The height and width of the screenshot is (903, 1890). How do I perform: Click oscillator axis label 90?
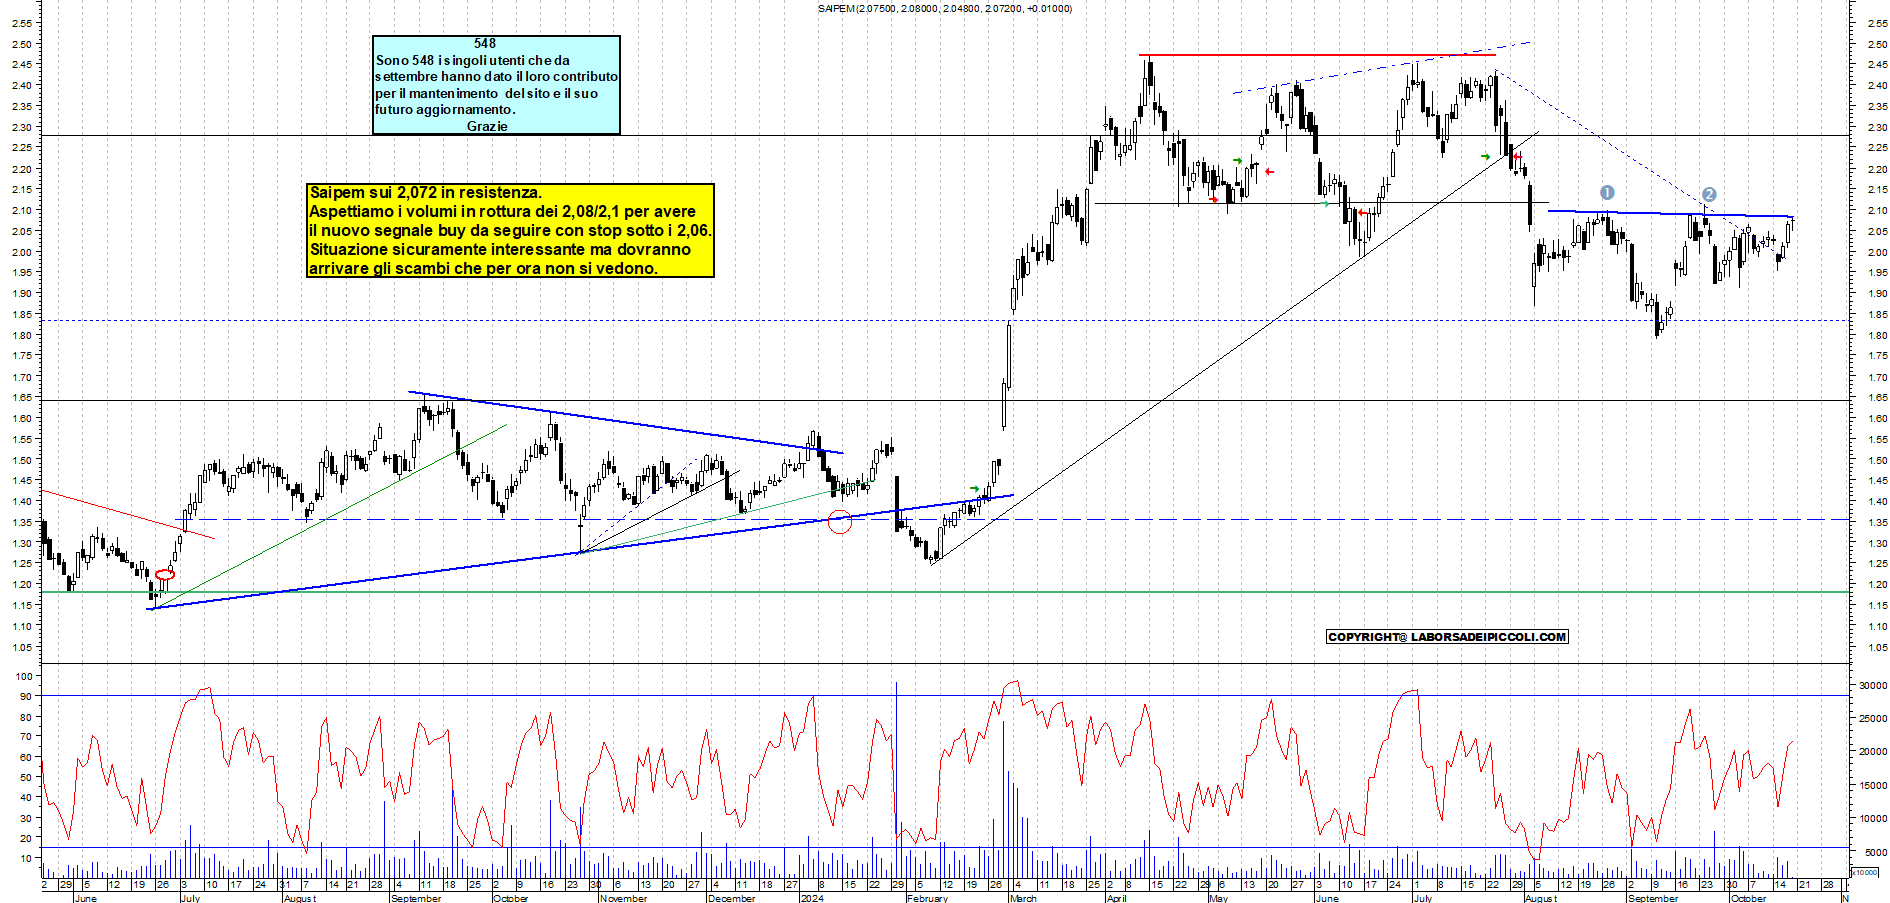[26, 696]
